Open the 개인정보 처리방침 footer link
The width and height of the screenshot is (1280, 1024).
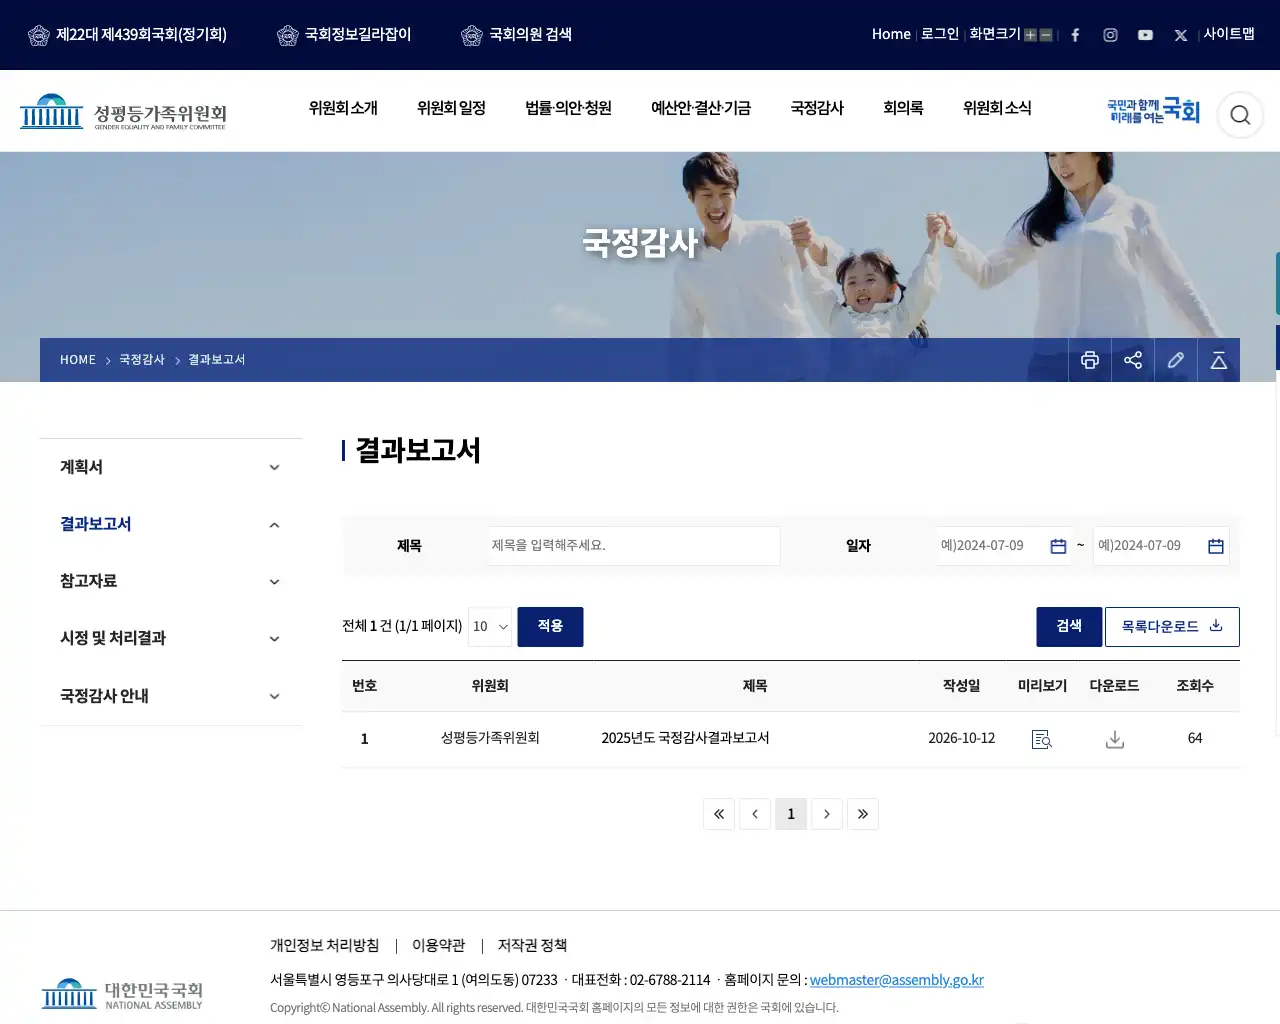pyautogui.click(x=324, y=945)
